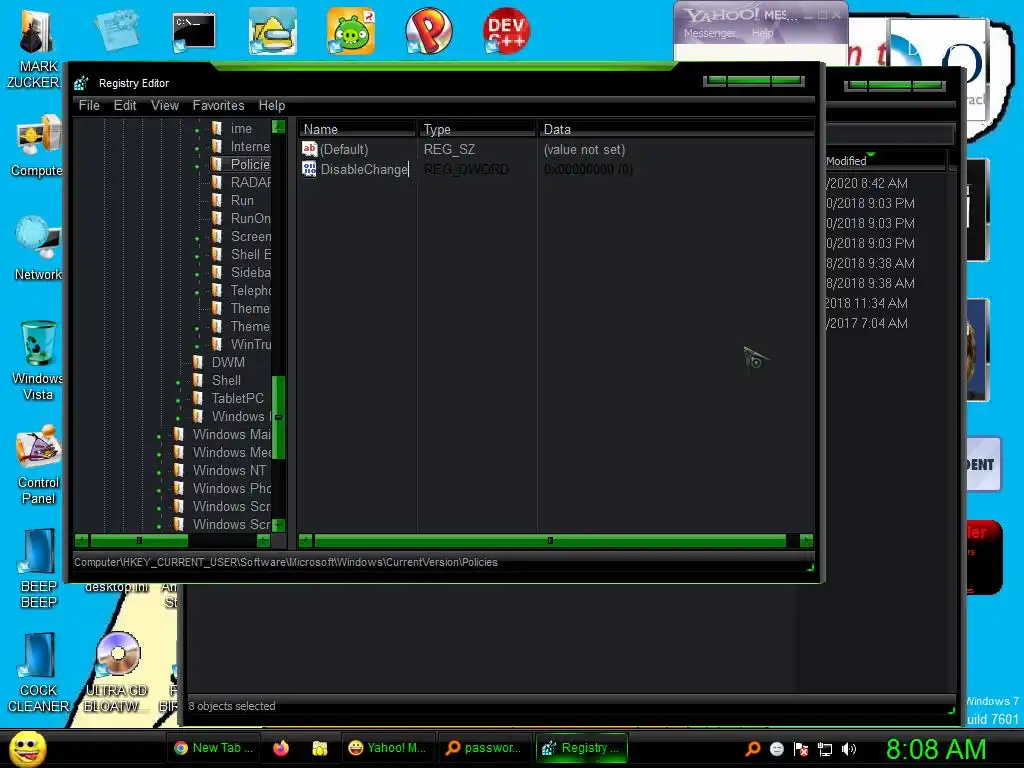Click the DisableChange rename text field

click(364, 169)
